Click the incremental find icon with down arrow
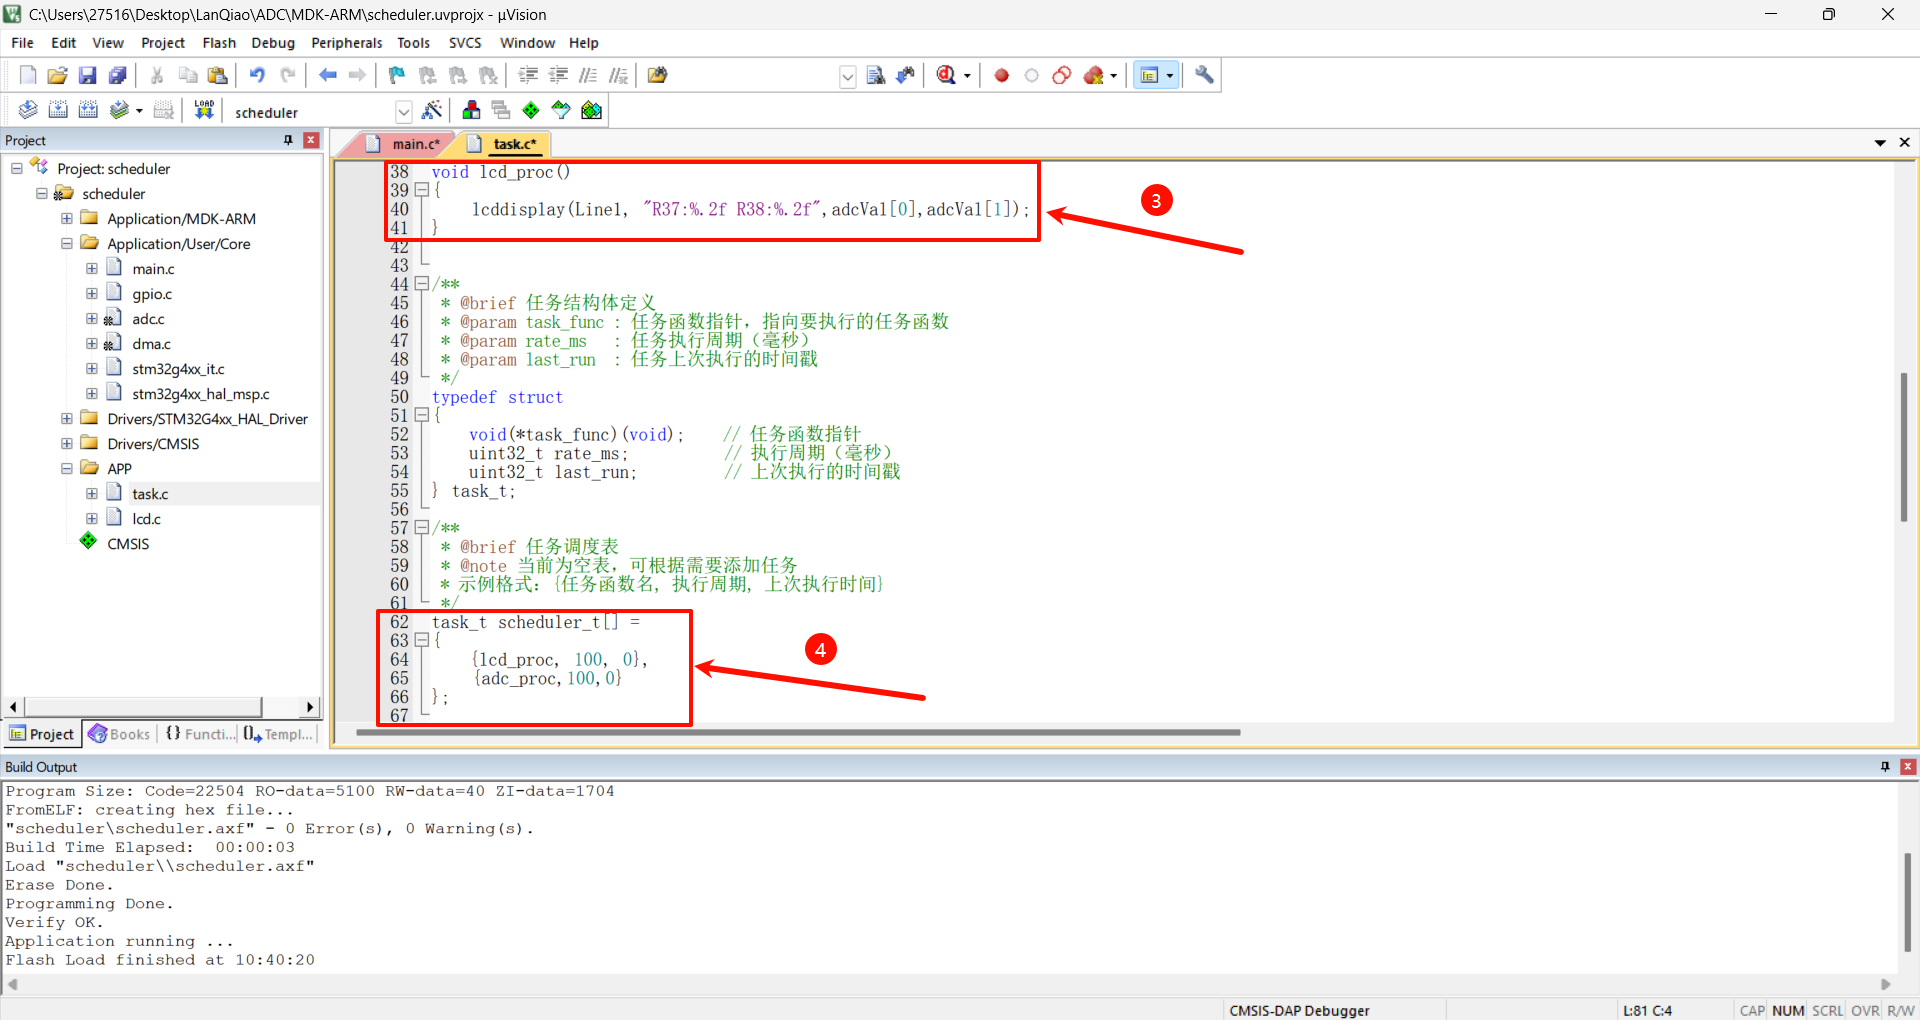1920x1020 pixels. 906,75
